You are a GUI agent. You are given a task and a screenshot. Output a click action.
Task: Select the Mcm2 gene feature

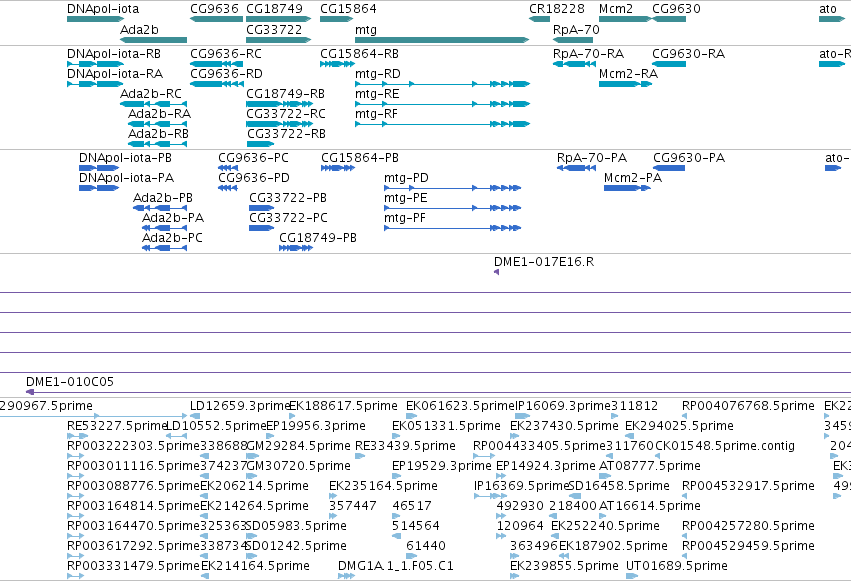[x=625, y=19]
